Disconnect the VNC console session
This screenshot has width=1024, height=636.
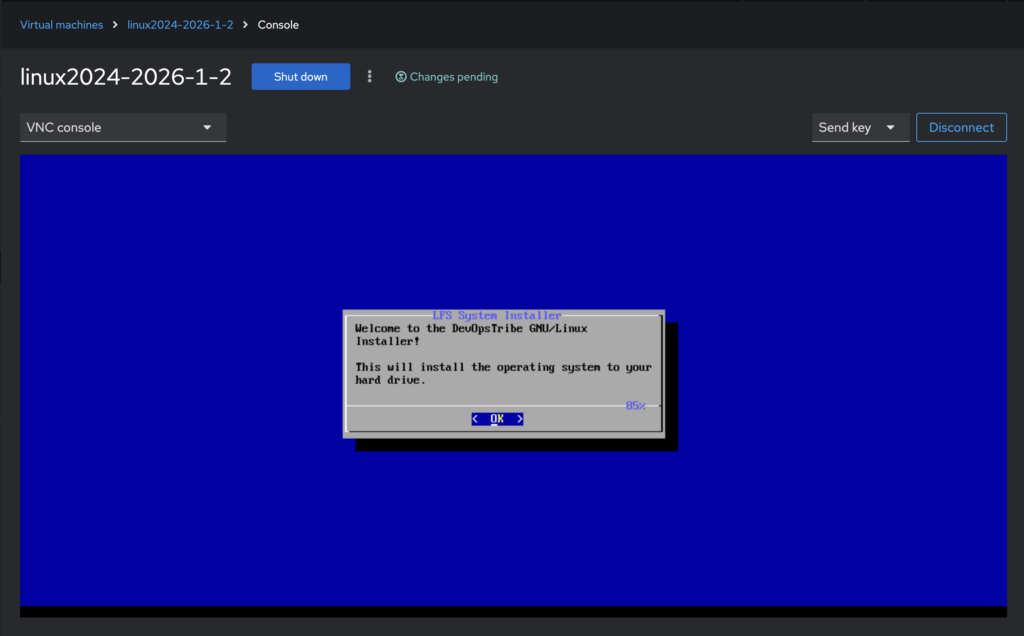(961, 127)
